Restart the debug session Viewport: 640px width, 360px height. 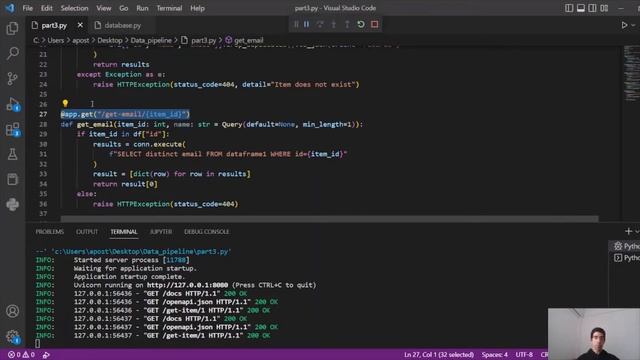[x=361, y=24]
